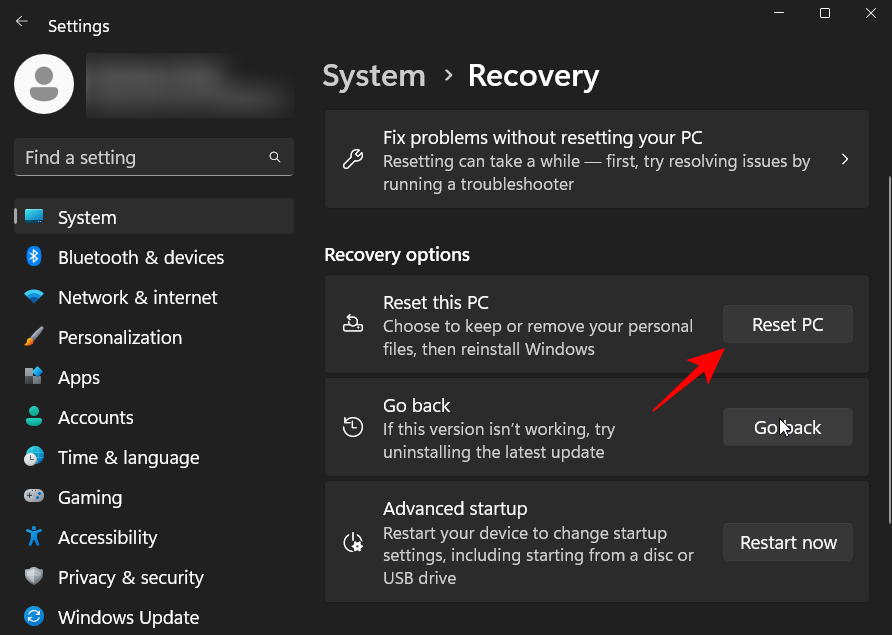Screen dimensions: 892x635
Task: Open System from the breadcrumb
Action: [374, 76]
